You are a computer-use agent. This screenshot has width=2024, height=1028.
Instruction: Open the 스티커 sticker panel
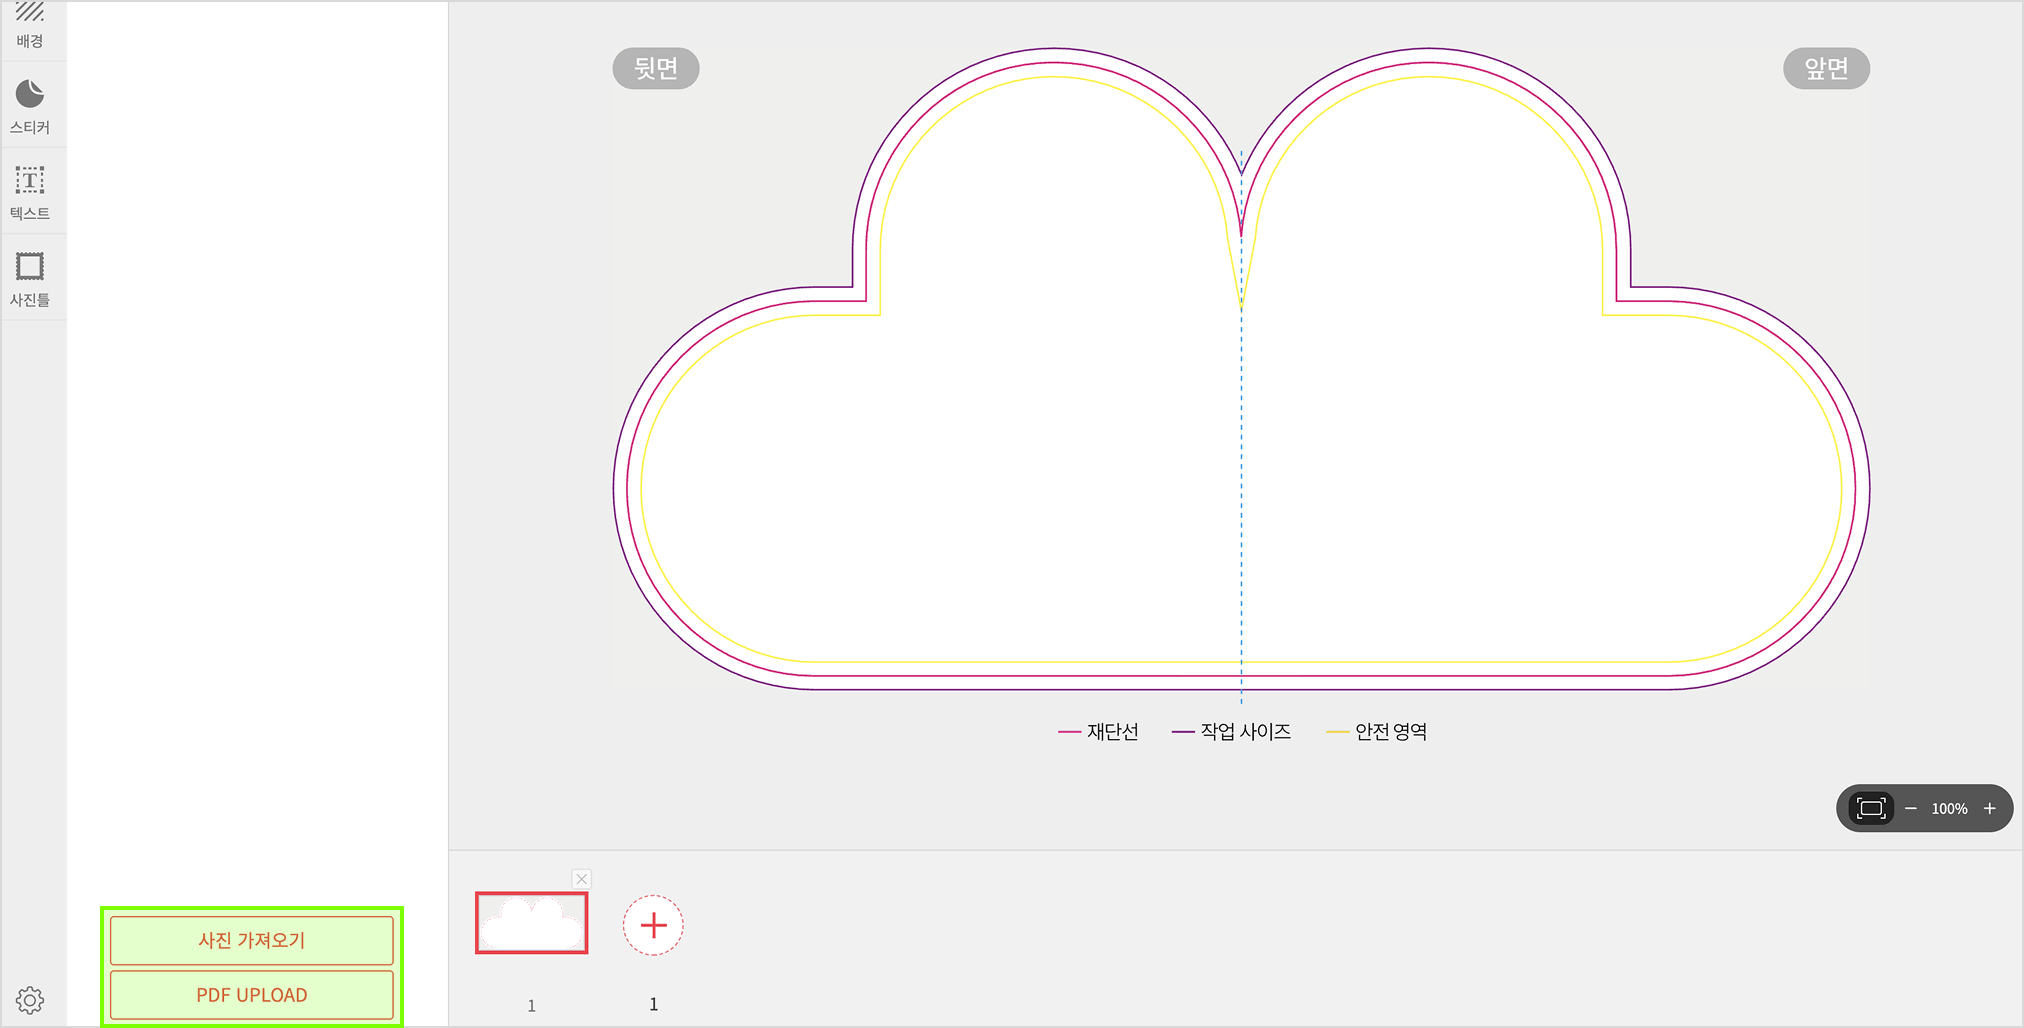click(30, 106)
